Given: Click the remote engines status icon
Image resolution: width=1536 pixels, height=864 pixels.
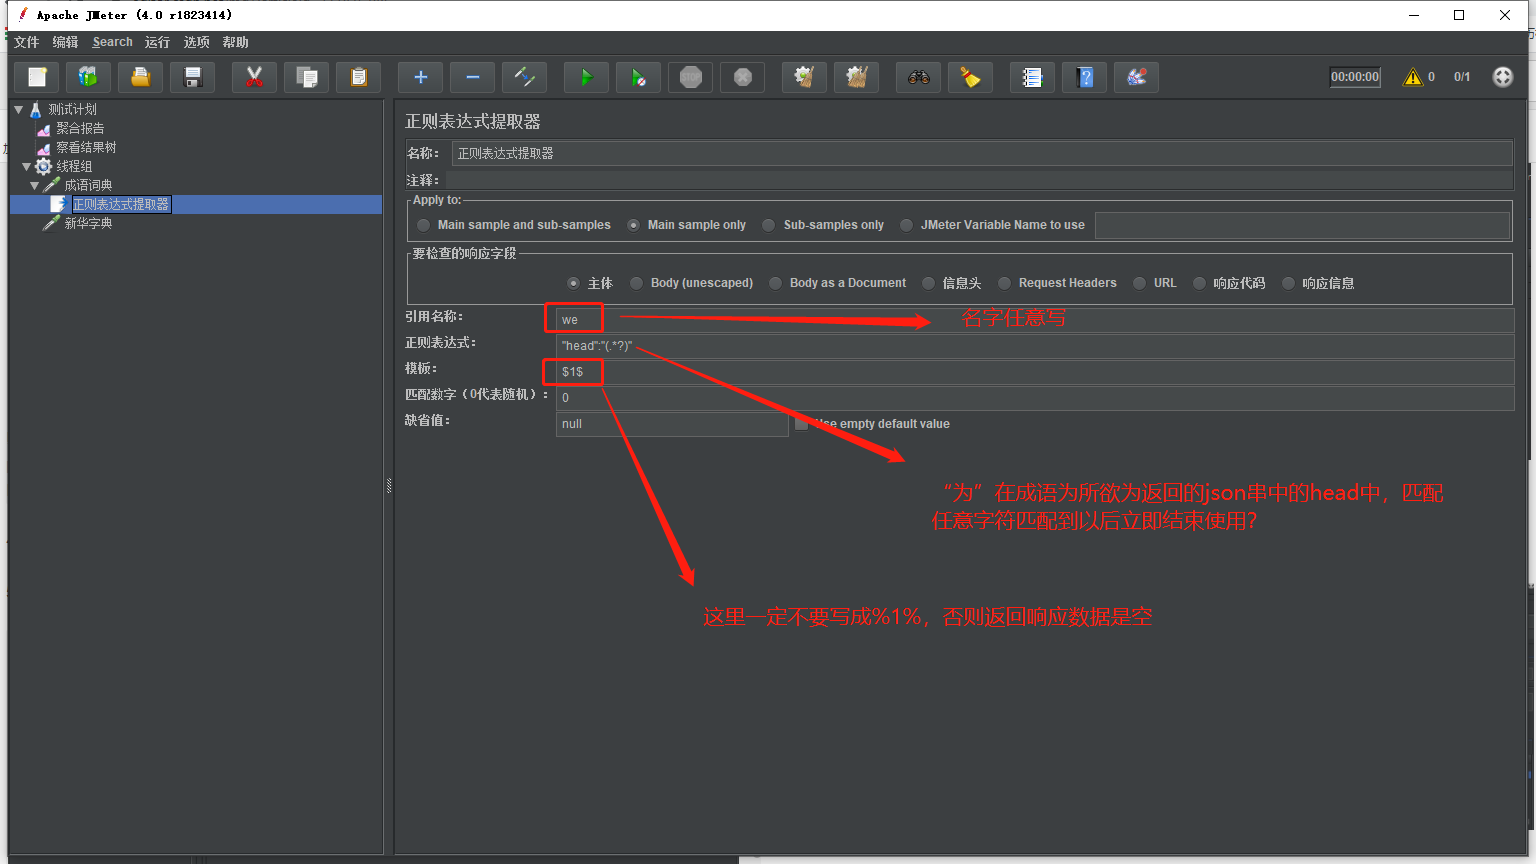Looking at the screenshot, I should [x=1502, y=77].
